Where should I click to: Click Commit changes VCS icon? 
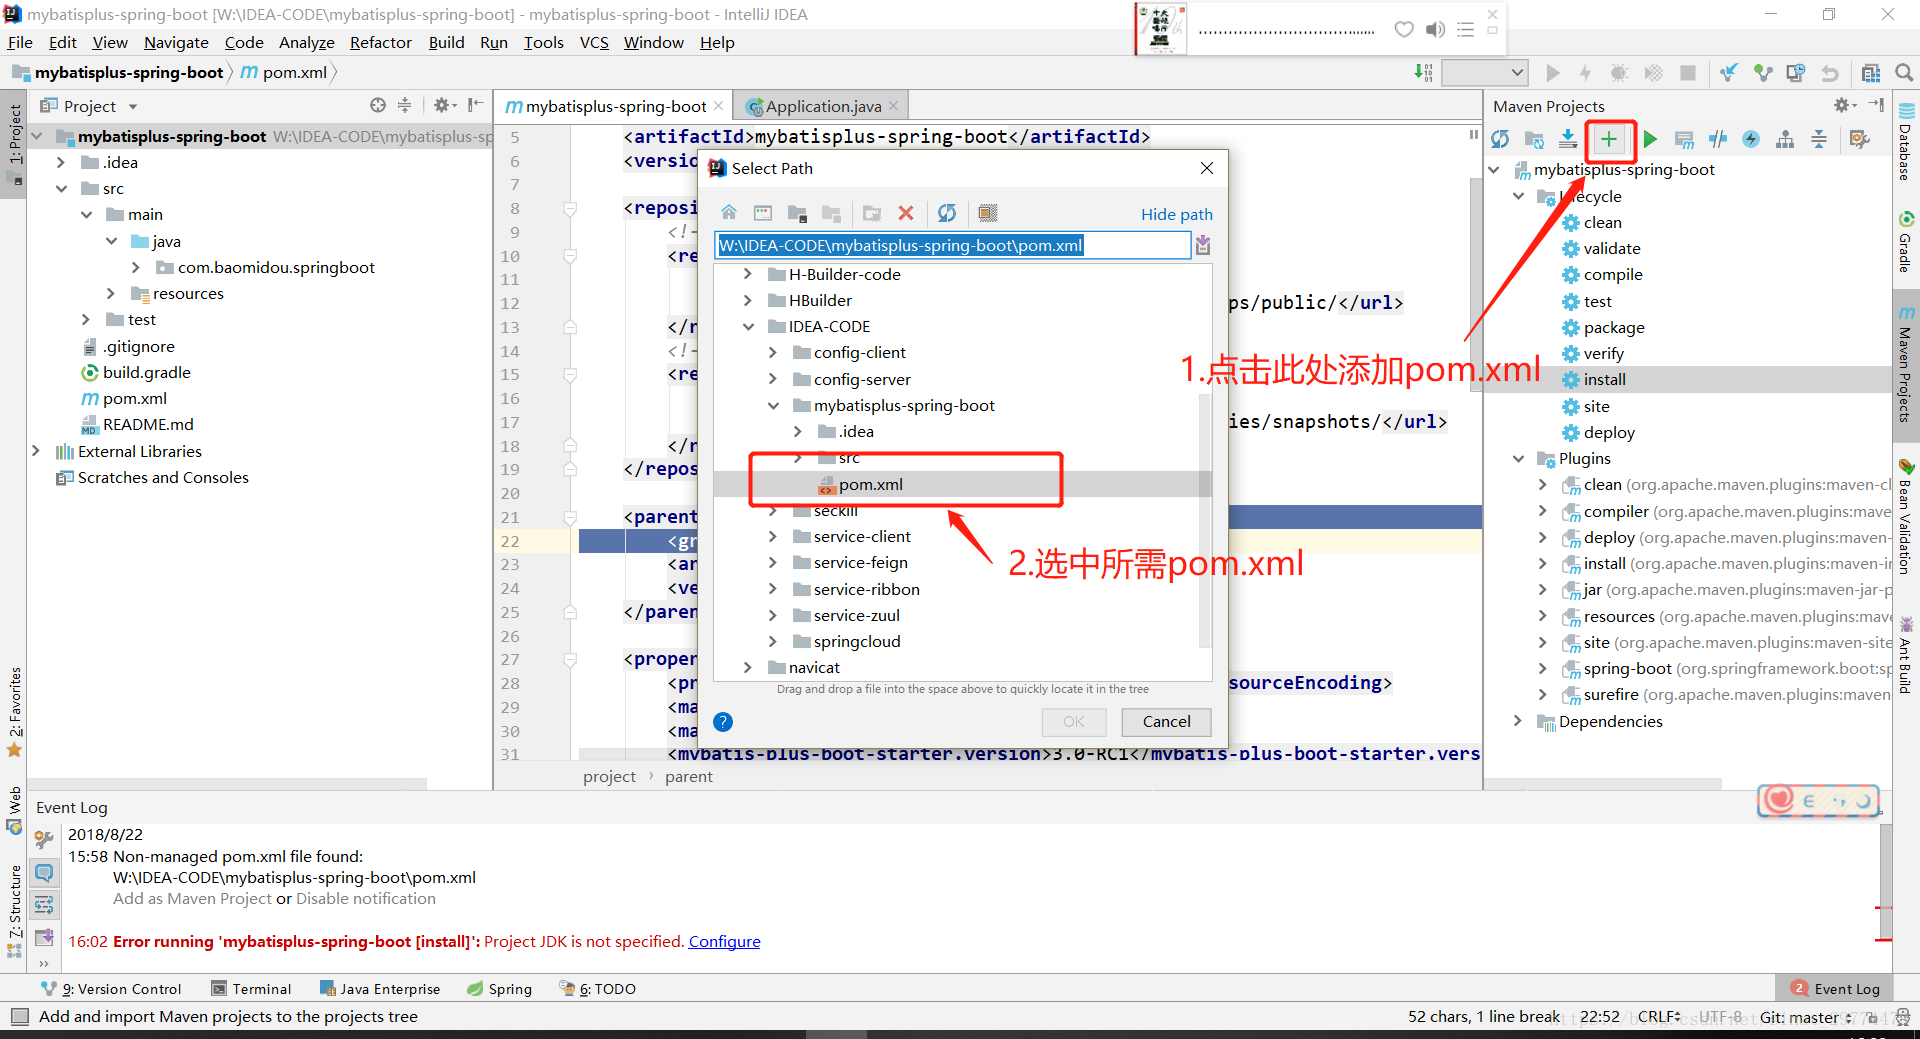(x=1762, y=73)
